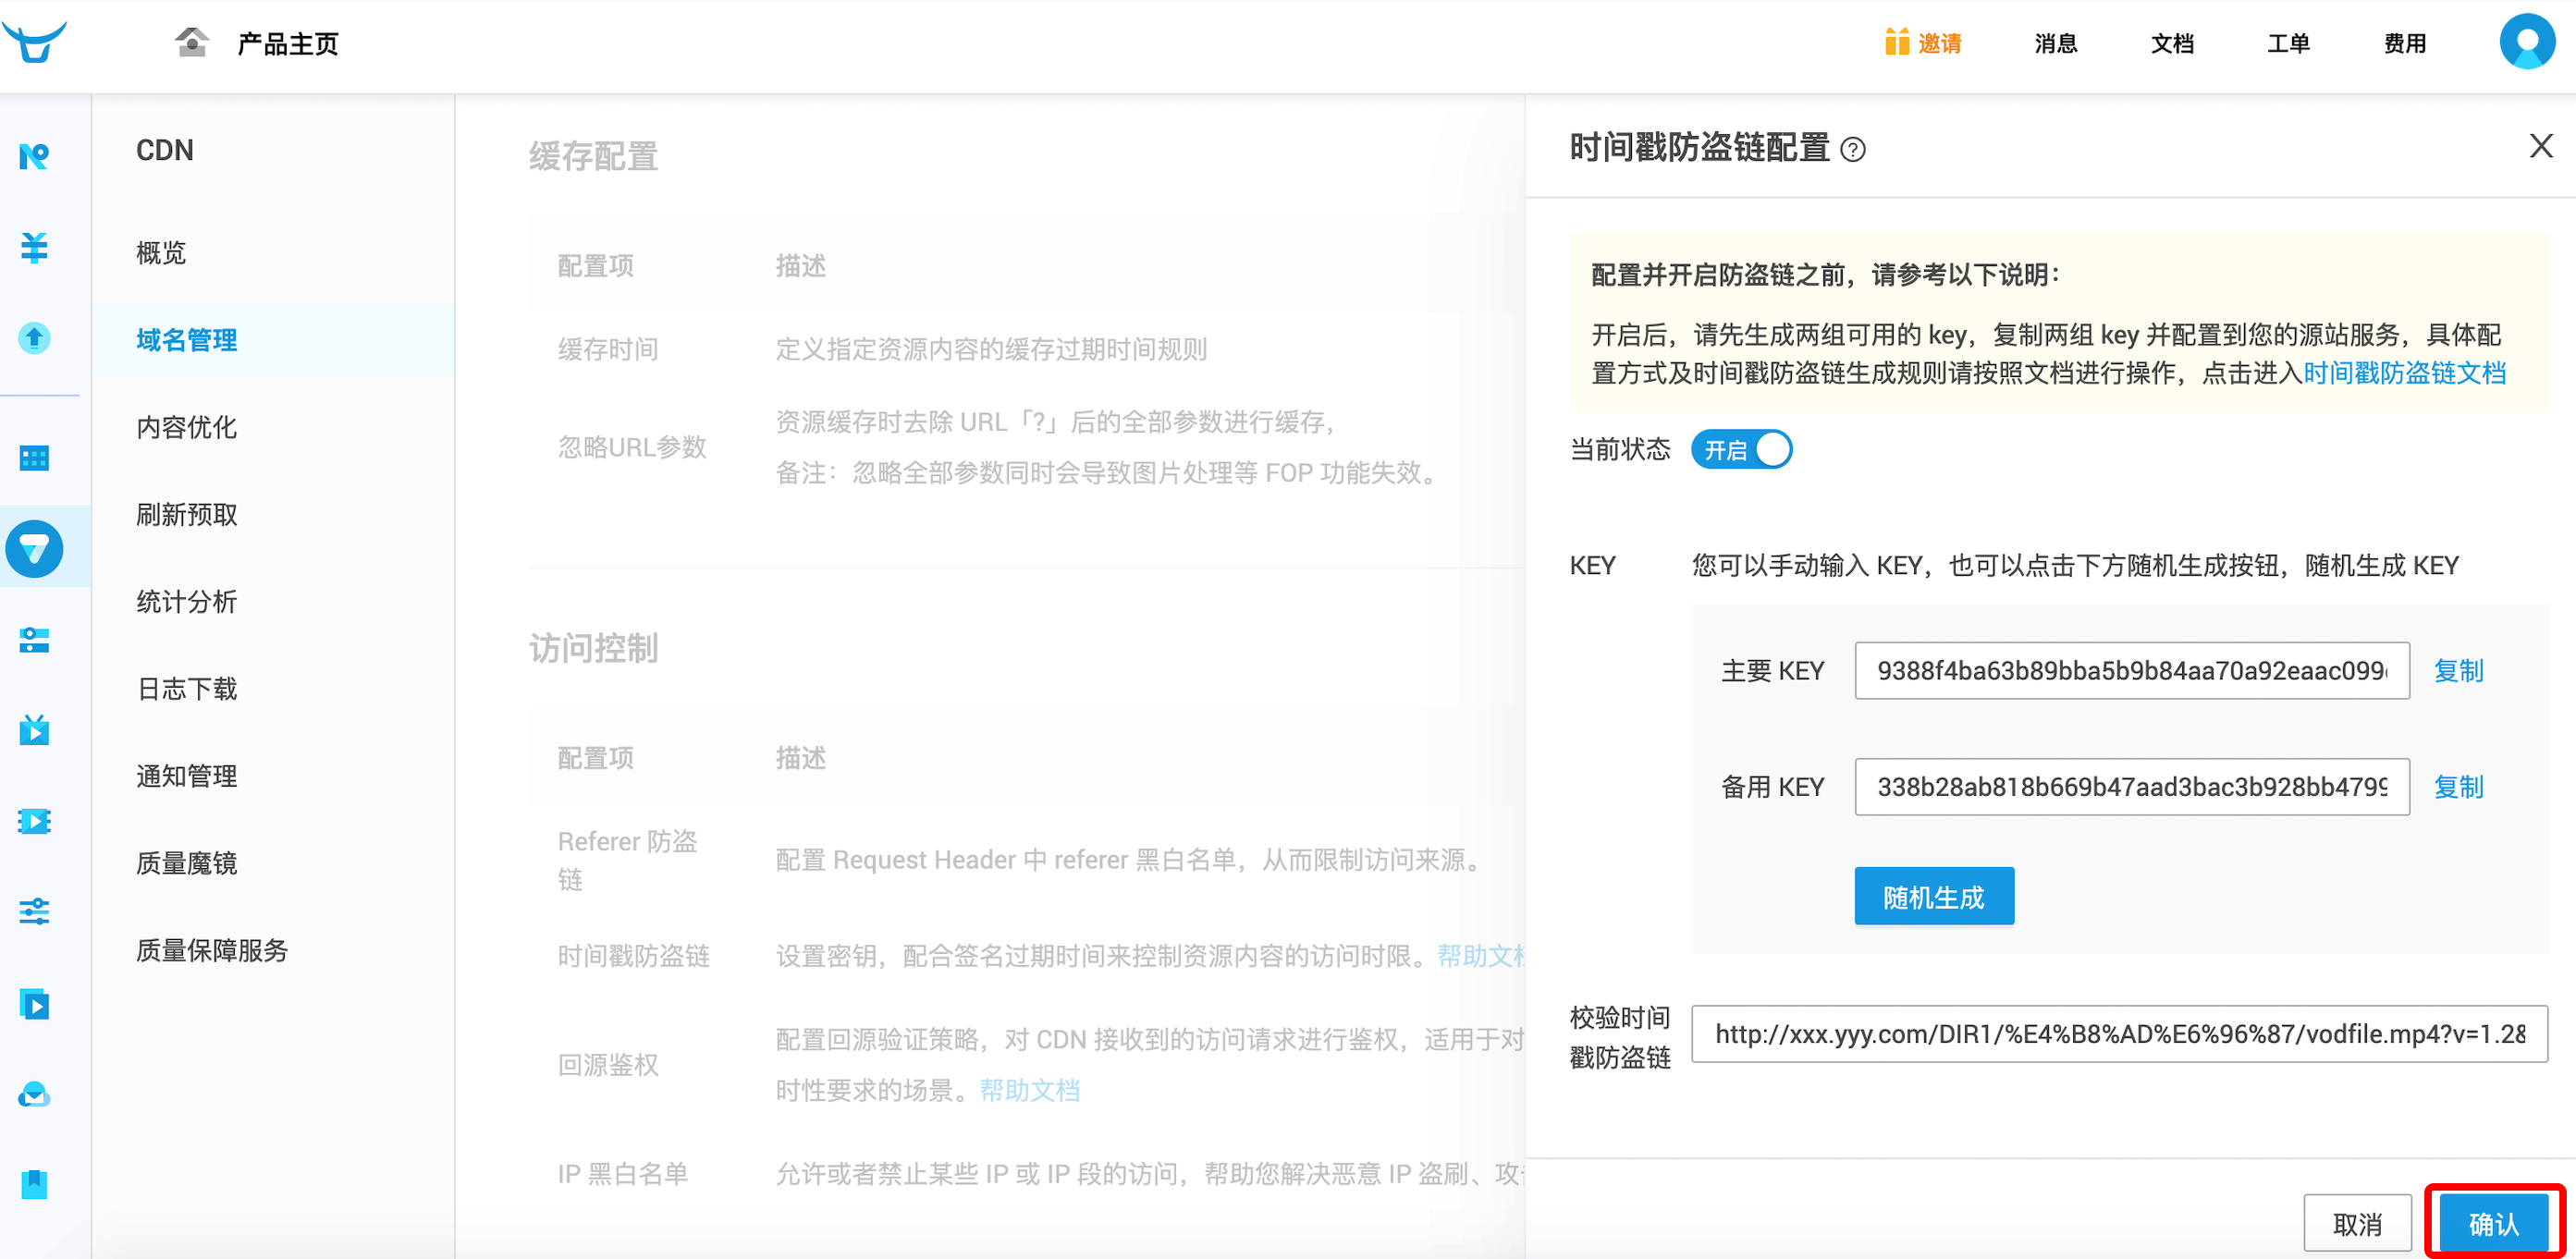
Task: Open 消息 in the top navigation bar
Action: pyautogui.click(x=2056, y=43)
